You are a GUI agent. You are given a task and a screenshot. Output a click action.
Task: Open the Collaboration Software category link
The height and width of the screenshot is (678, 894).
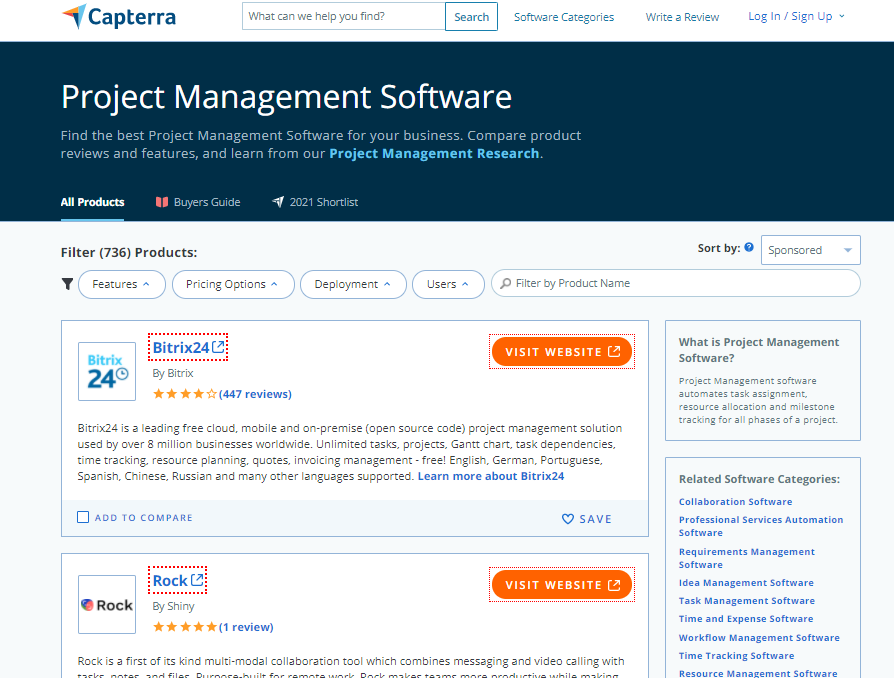[735, 502]
